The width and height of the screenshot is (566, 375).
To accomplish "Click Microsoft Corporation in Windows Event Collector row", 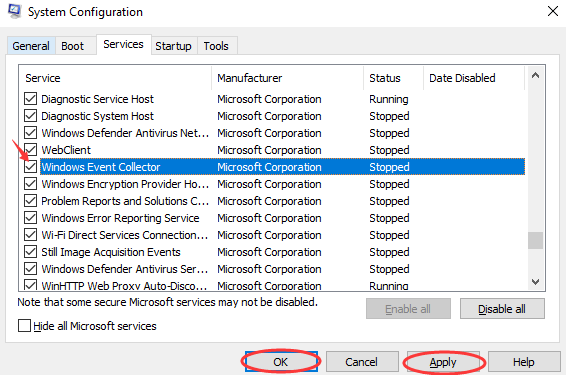I will pos(269,167).
